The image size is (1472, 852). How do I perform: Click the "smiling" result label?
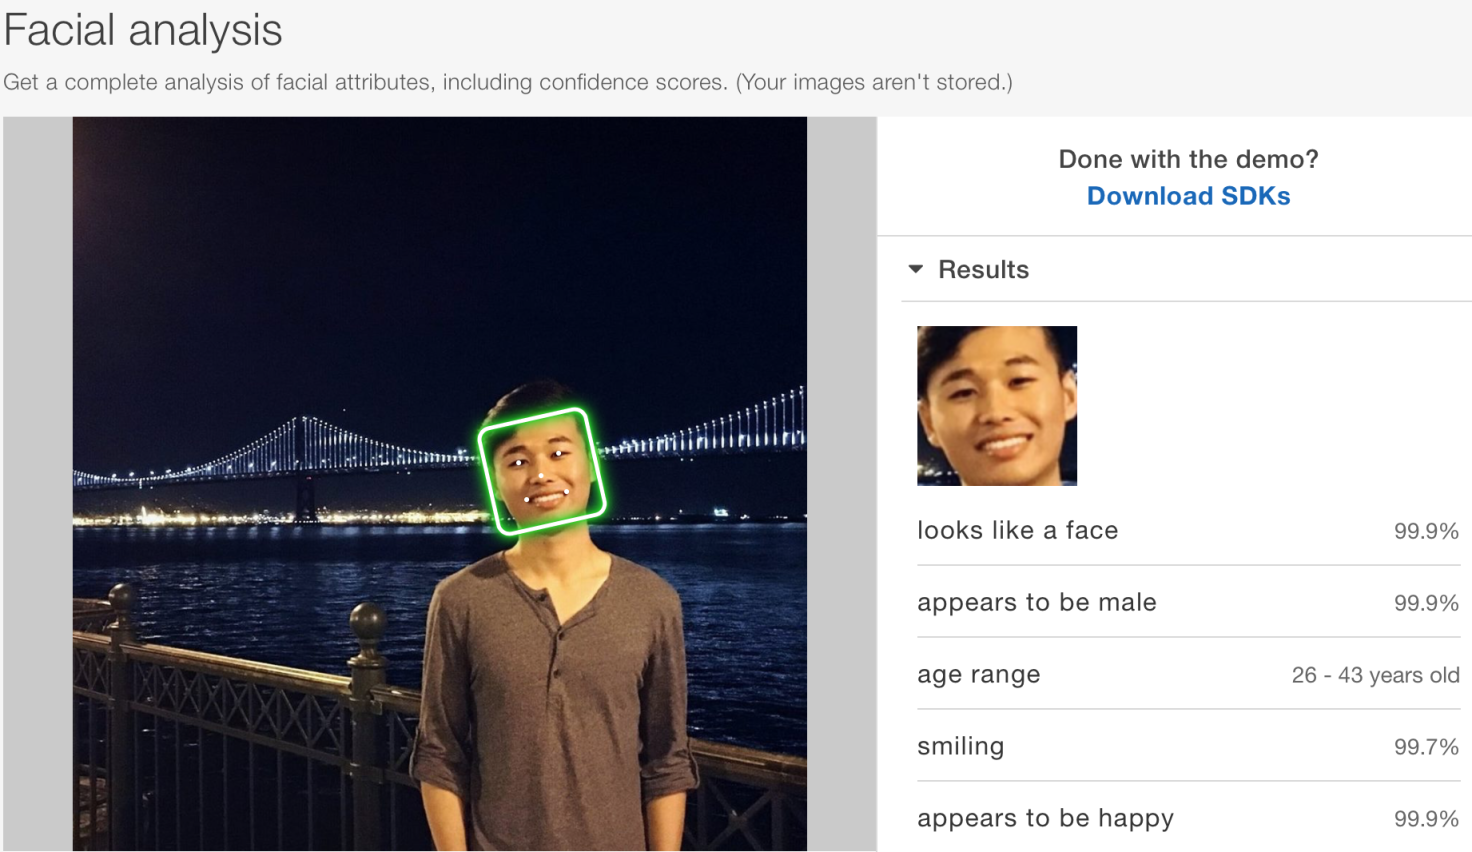tap(960, 746)
